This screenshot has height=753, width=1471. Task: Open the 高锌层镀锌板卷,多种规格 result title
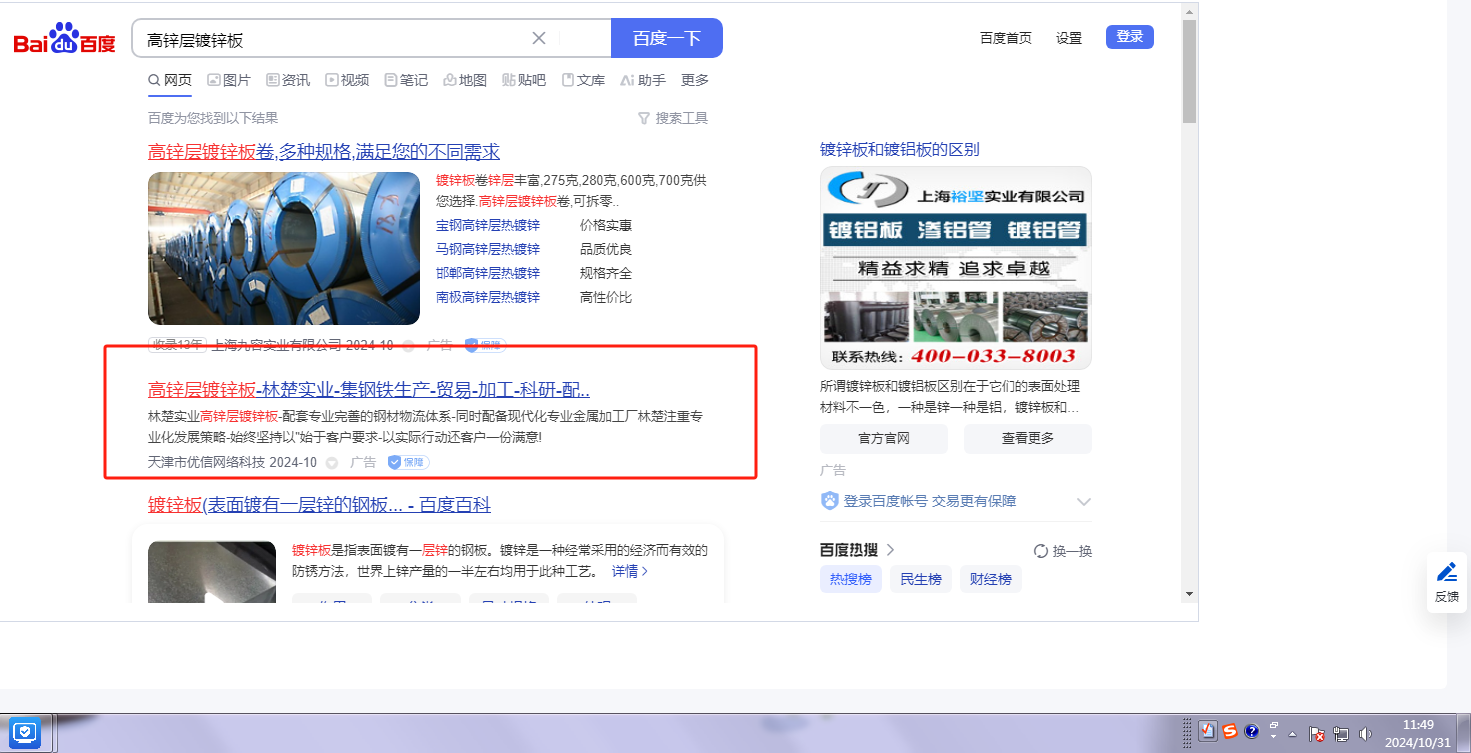[324, 152]
